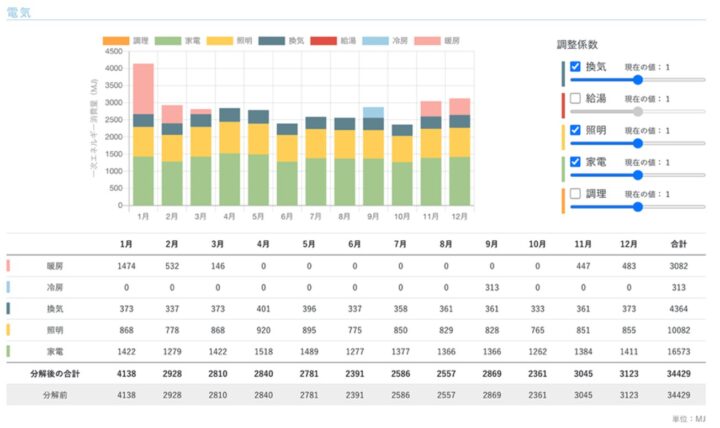720x428 pixels.
Task: Click the 照明 slider handle
Action: pyautogui.click(x=637, y=143)
